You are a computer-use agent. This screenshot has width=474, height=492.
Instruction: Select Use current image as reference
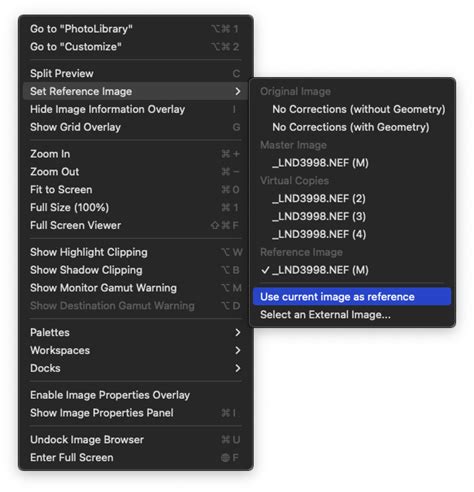coord(352,297)
